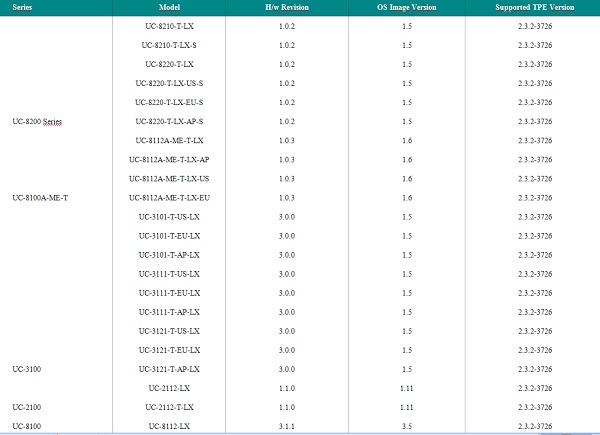
Task: Select the UC-2100 series label
Action: point(27,407)
